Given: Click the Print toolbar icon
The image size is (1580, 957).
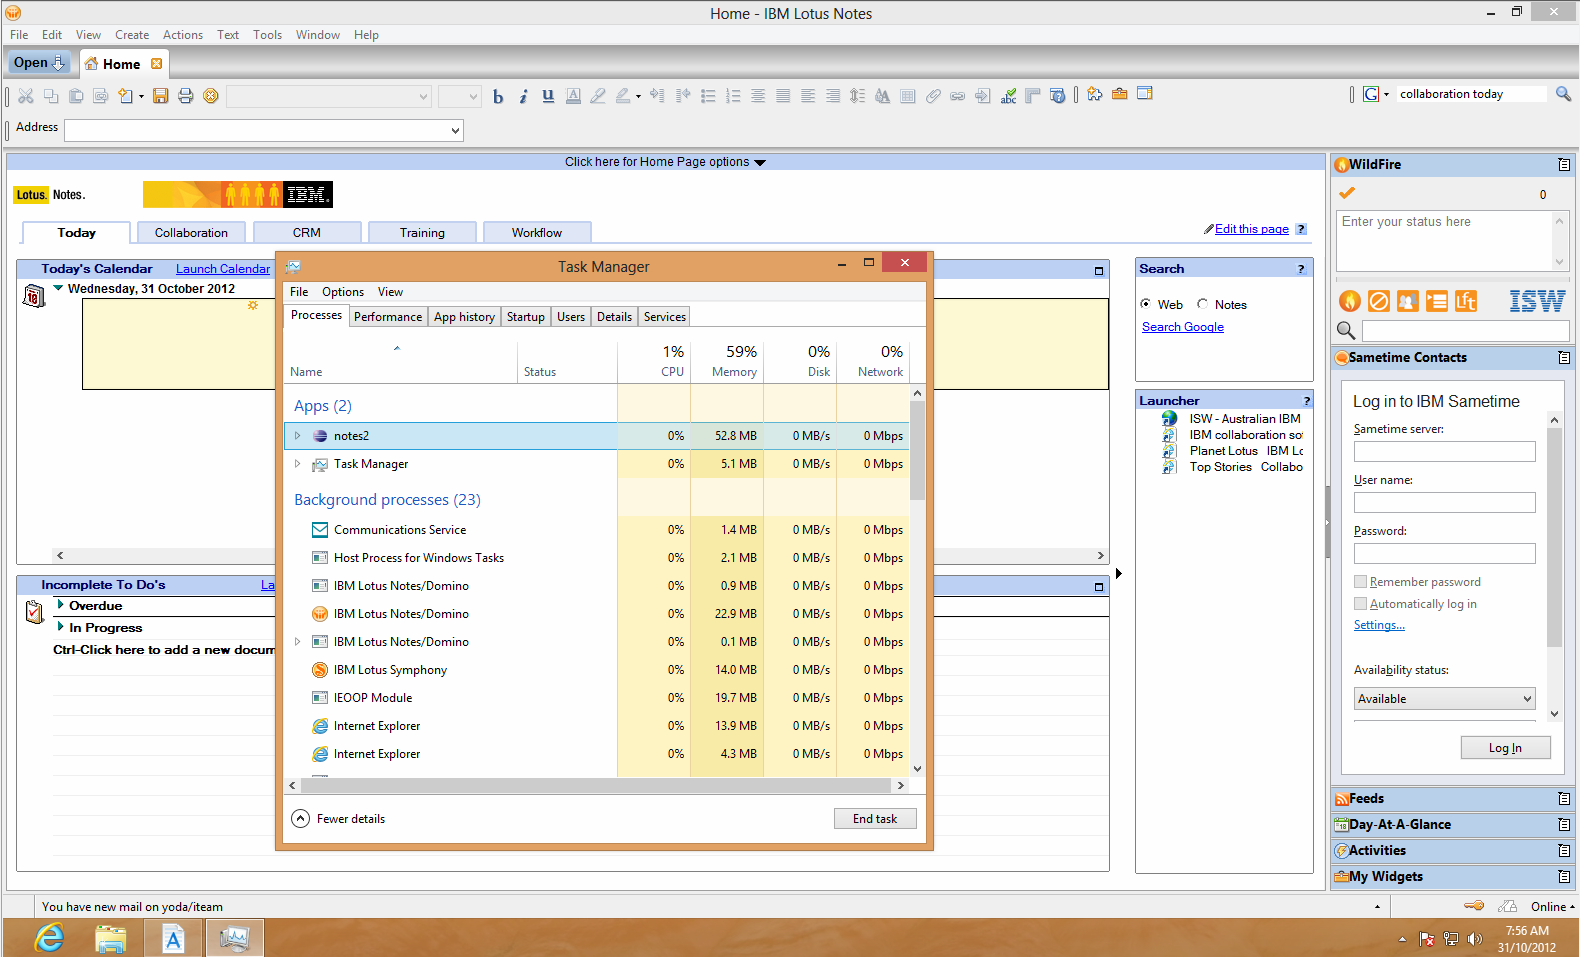Looking at the screenshot, I should (185, 96).
